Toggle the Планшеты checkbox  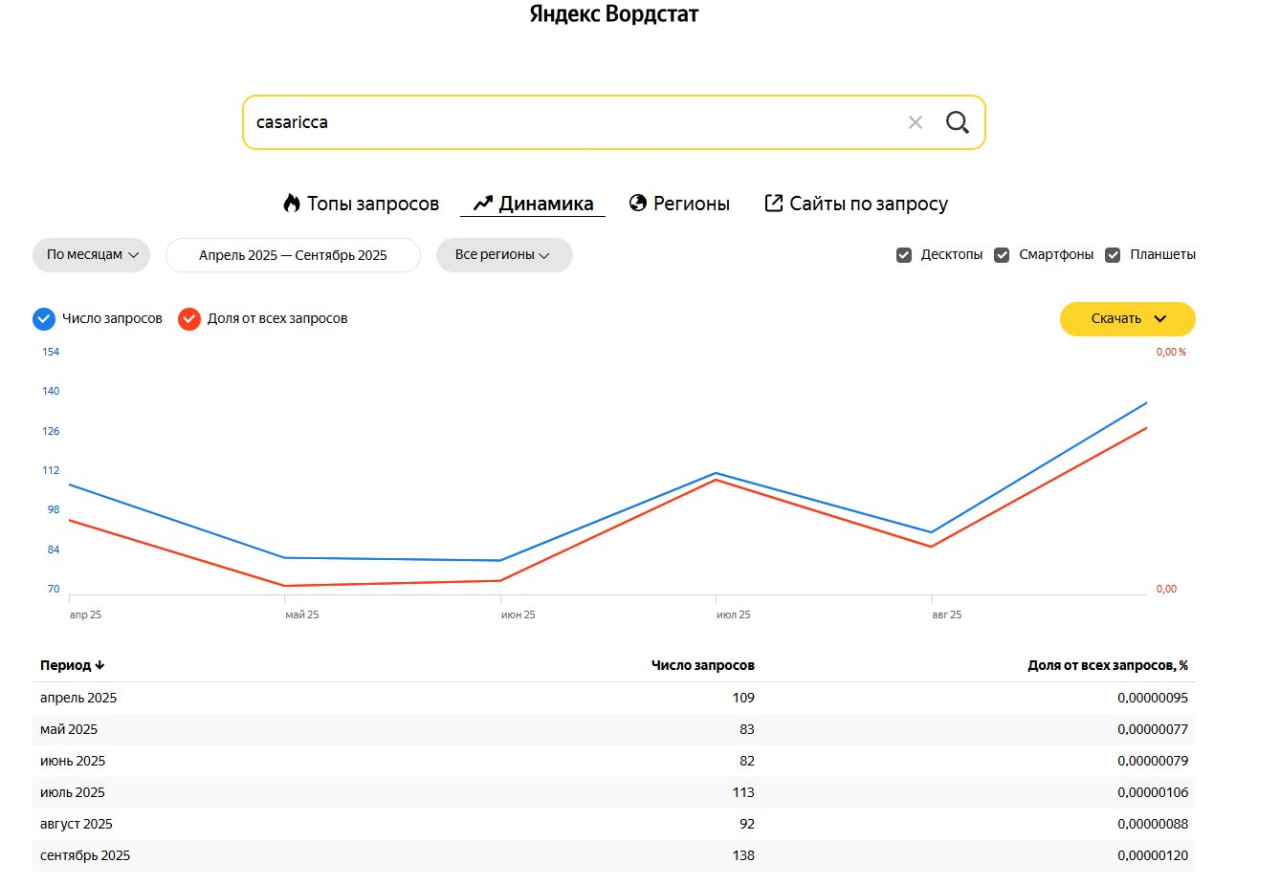point(1113,255)
